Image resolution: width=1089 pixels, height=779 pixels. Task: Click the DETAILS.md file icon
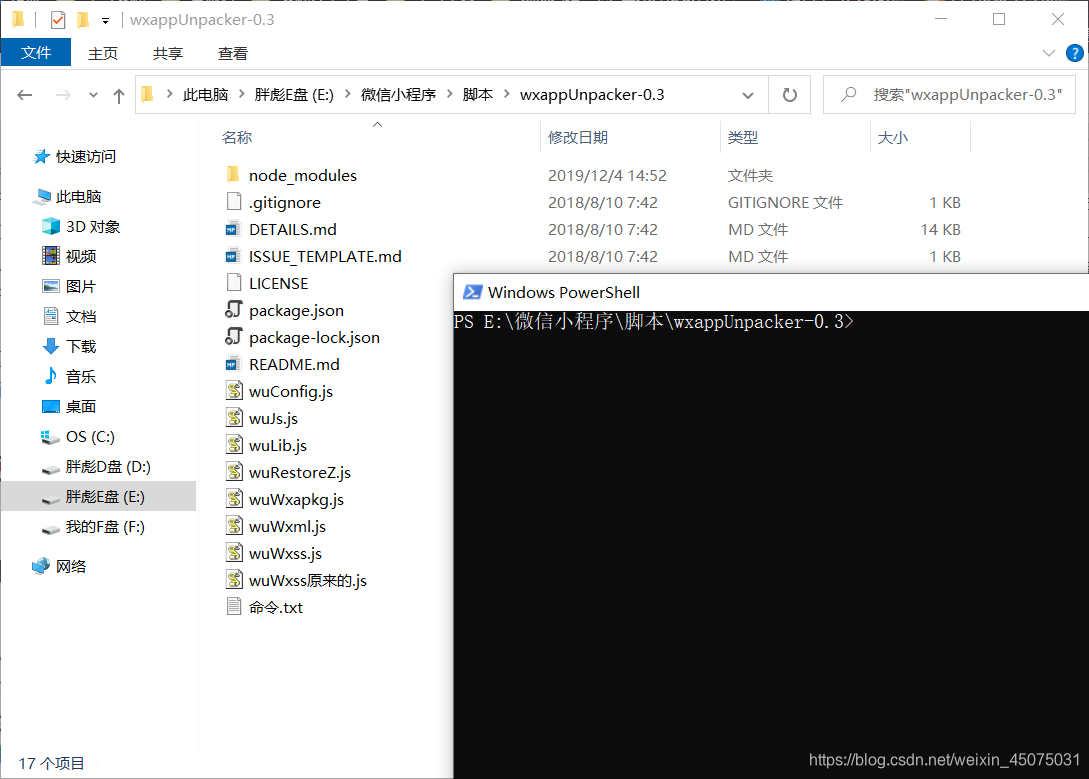233,229
